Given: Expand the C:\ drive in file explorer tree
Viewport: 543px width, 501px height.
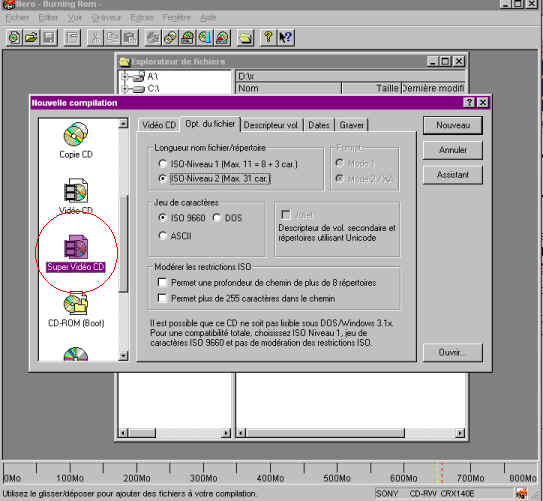Looking at the screenshot, I should point(125,89).
